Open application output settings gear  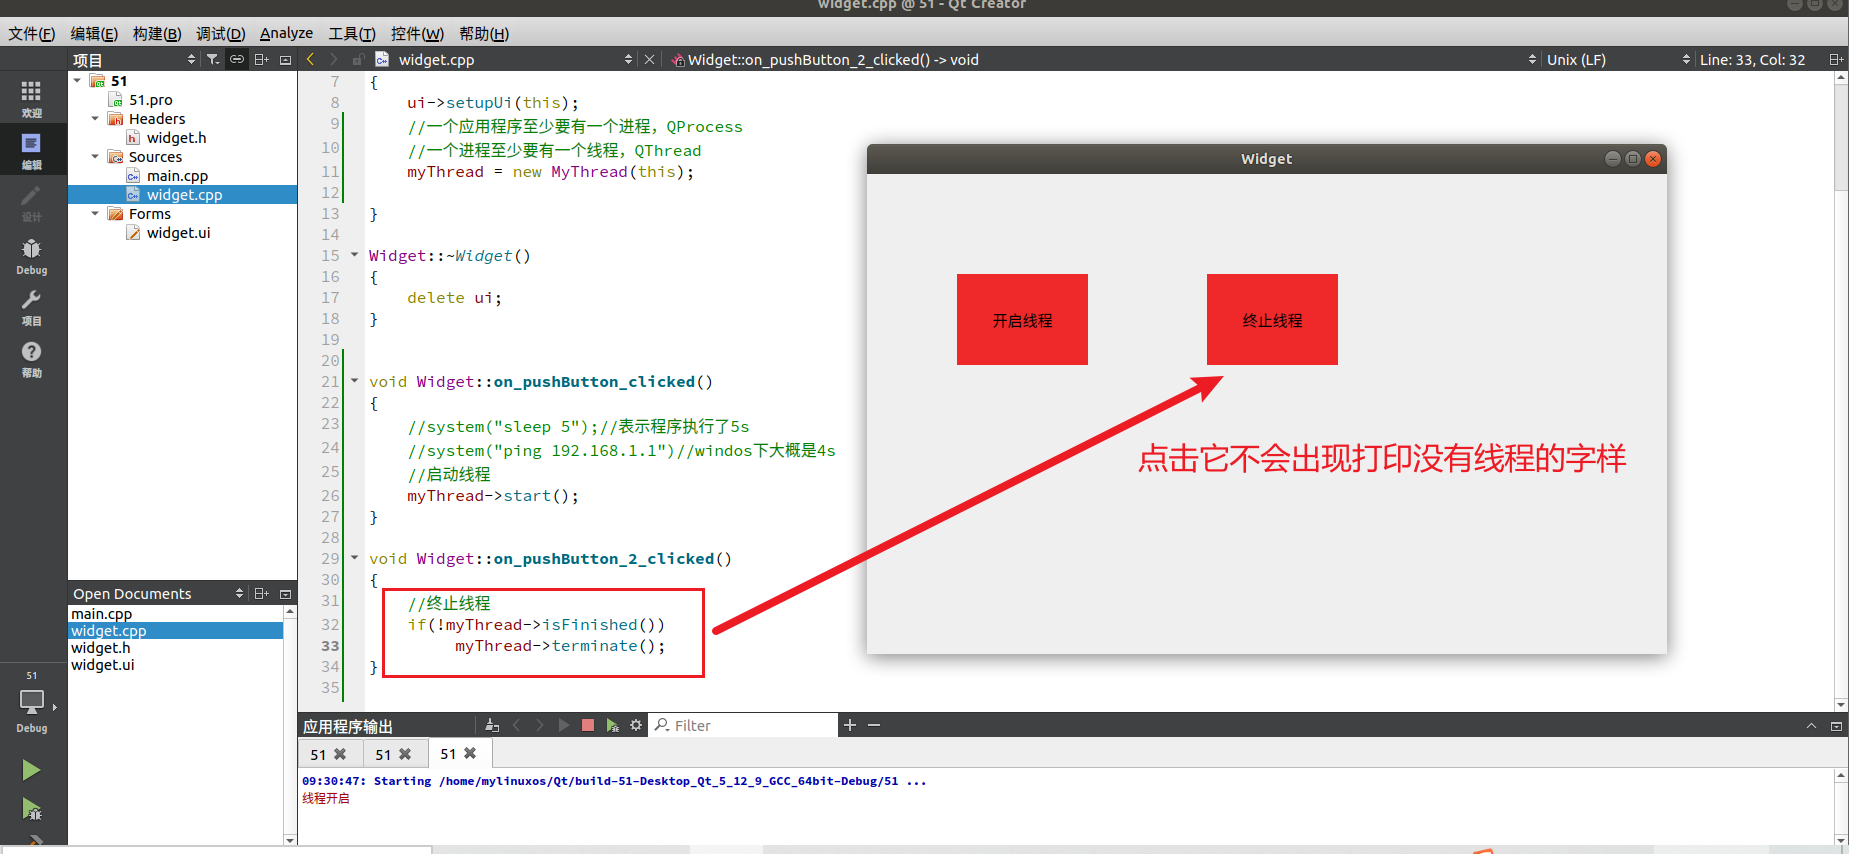click(x=636, y=725)
